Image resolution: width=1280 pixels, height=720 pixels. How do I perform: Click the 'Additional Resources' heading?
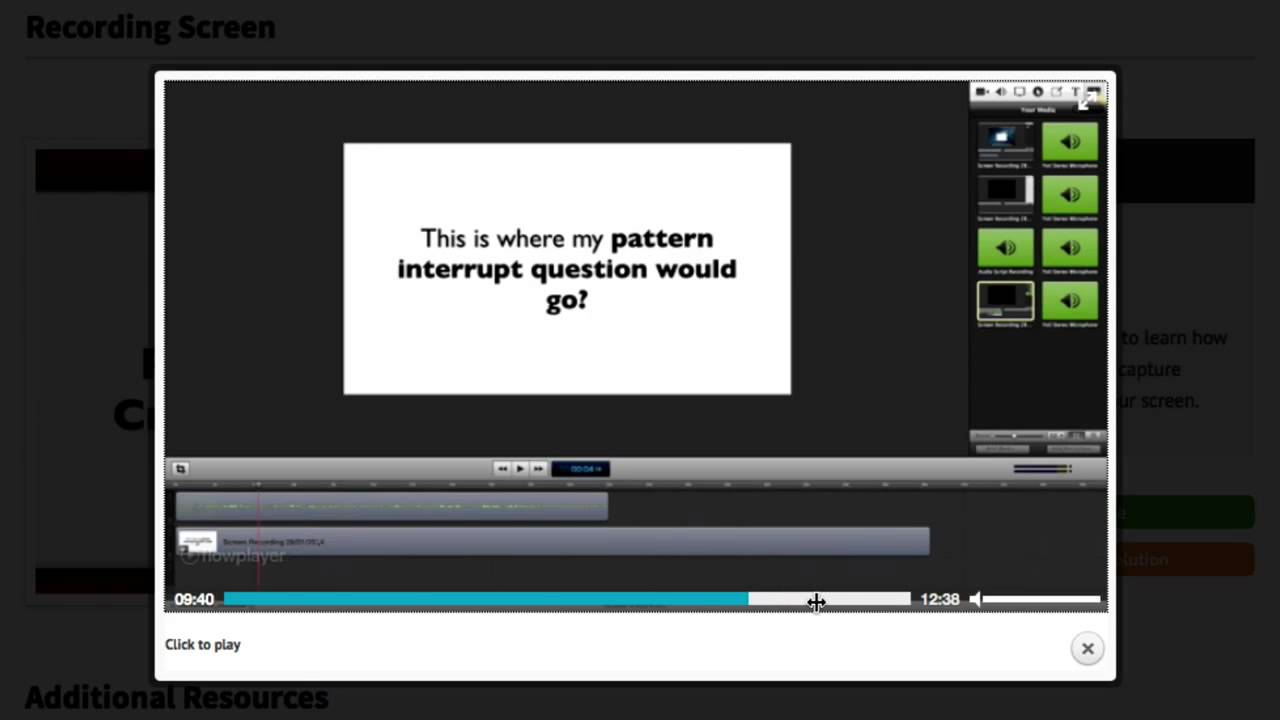pyautogui.click(x=177, y=697)
